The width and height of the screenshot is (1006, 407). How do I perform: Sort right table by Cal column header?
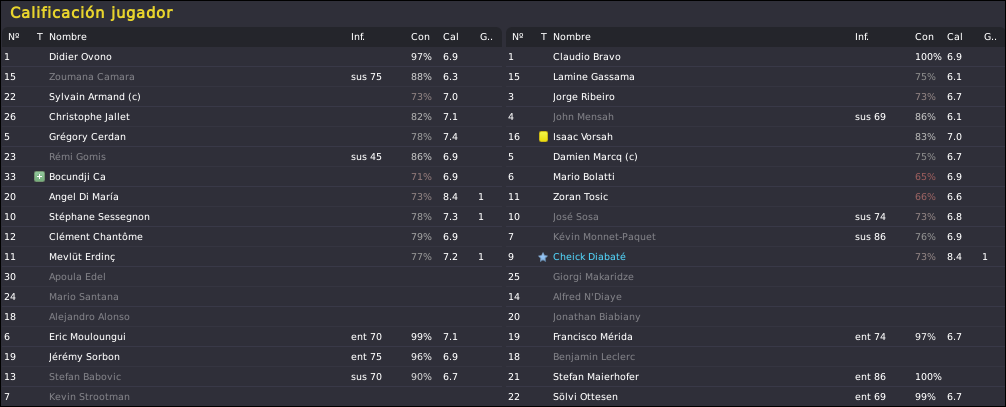click(x=955, y=37)
